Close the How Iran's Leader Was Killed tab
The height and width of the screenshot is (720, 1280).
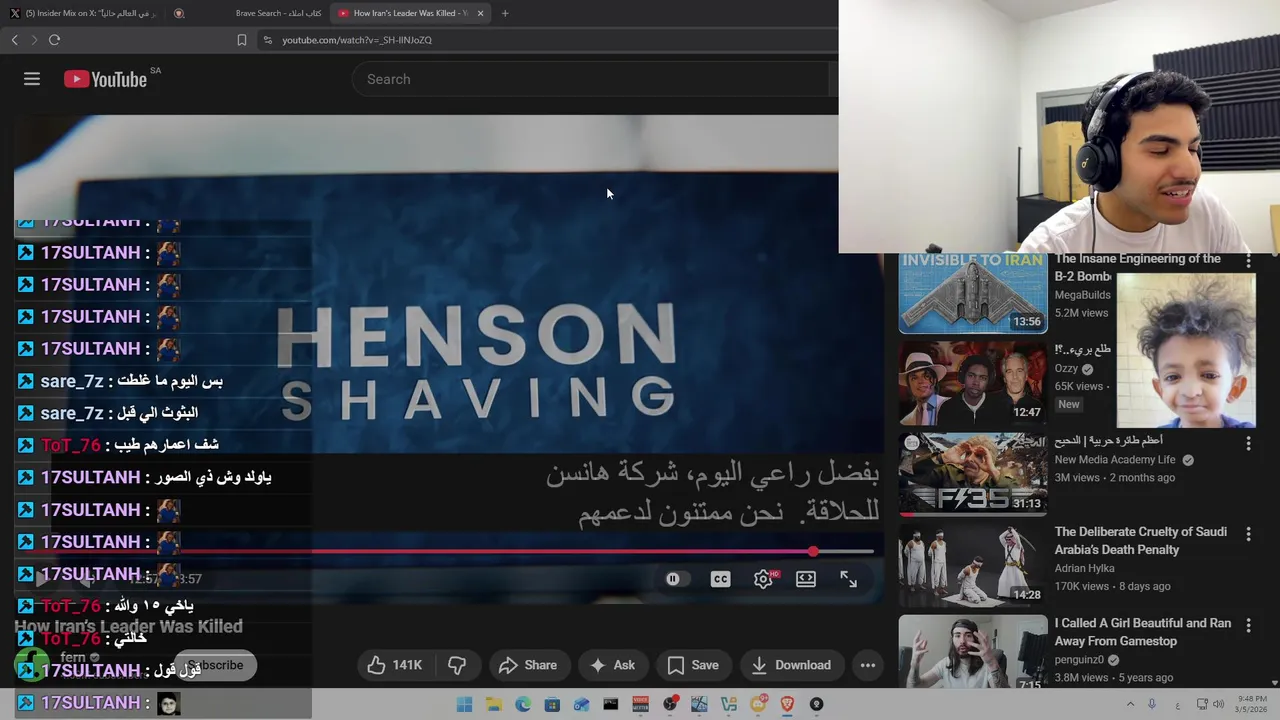pos(481,13)
